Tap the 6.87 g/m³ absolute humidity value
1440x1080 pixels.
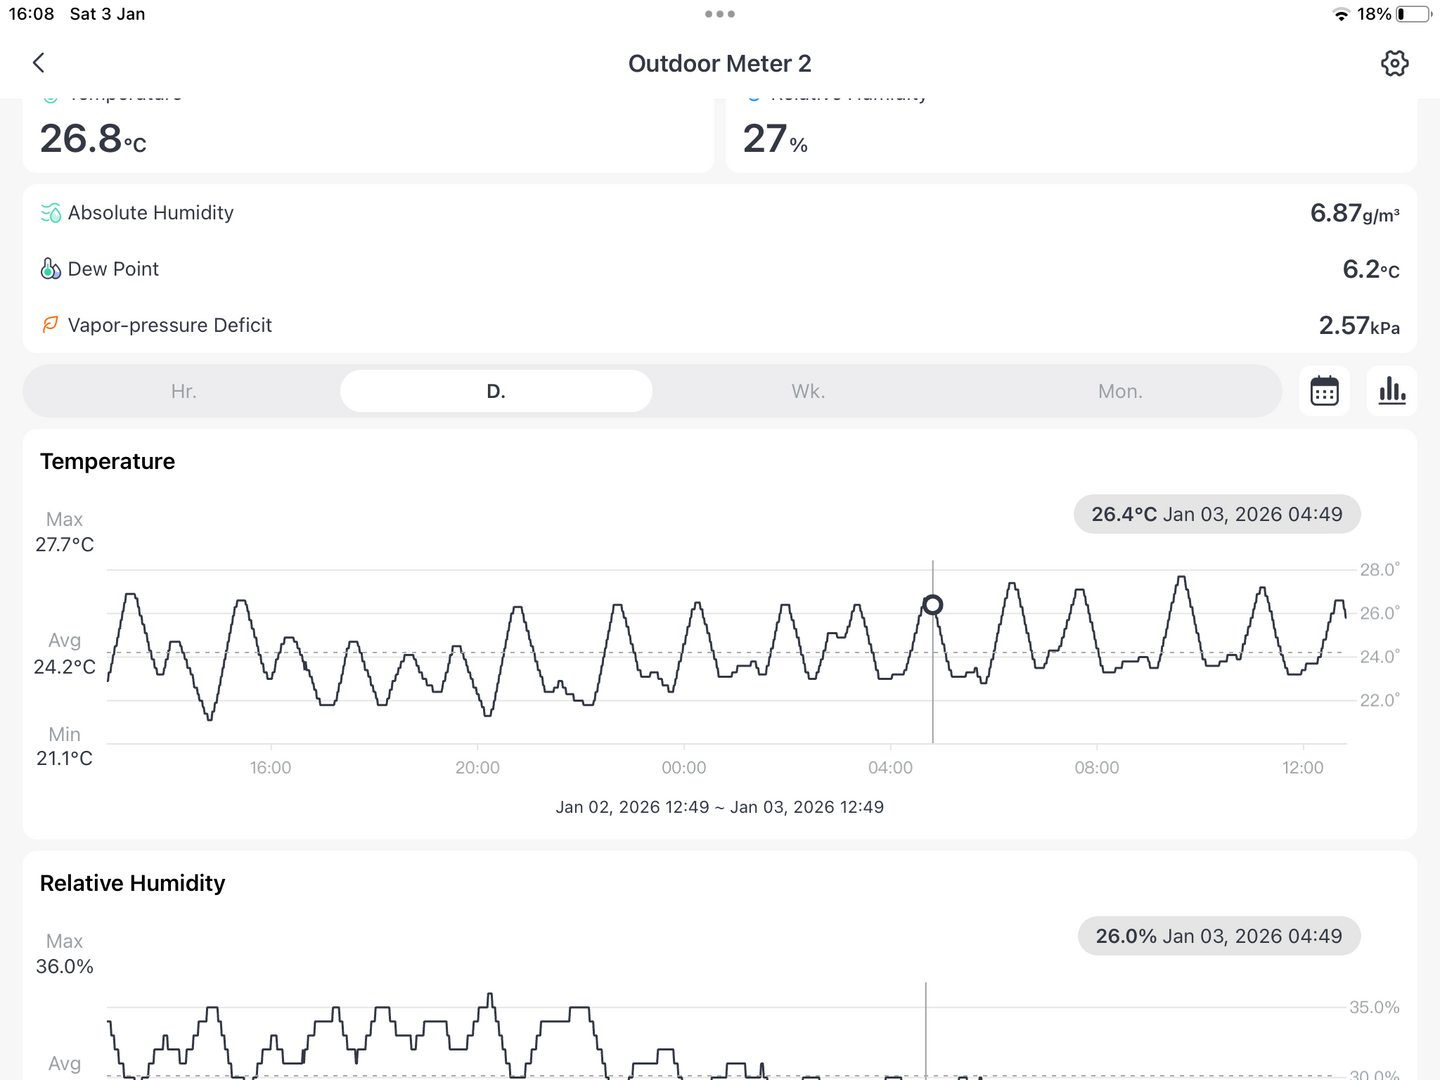(x=1354, y=213)
